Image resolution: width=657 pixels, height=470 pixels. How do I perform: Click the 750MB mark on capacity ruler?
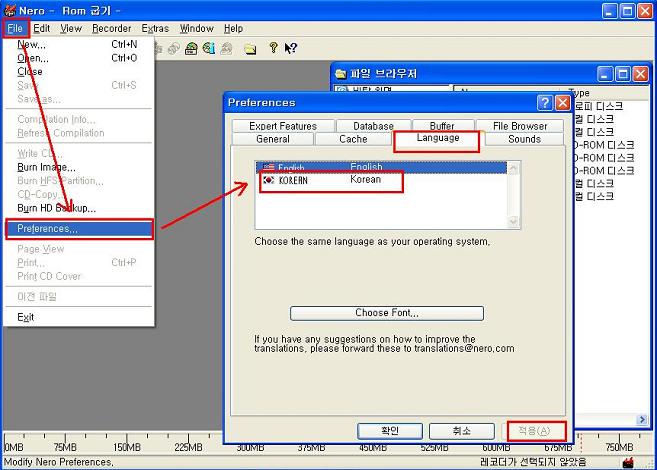point(619,447)
